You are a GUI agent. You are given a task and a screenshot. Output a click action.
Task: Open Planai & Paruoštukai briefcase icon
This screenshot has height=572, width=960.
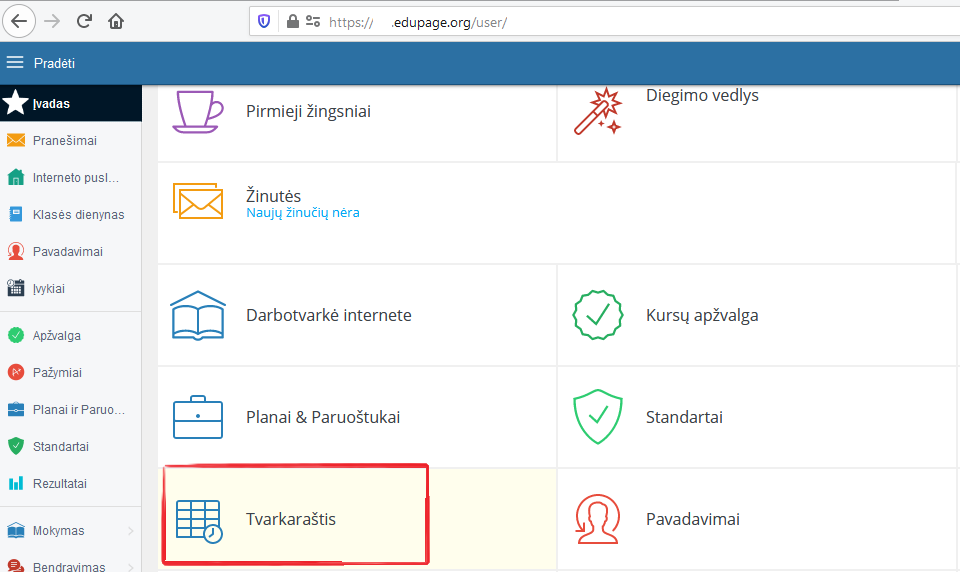click(198, 417)
